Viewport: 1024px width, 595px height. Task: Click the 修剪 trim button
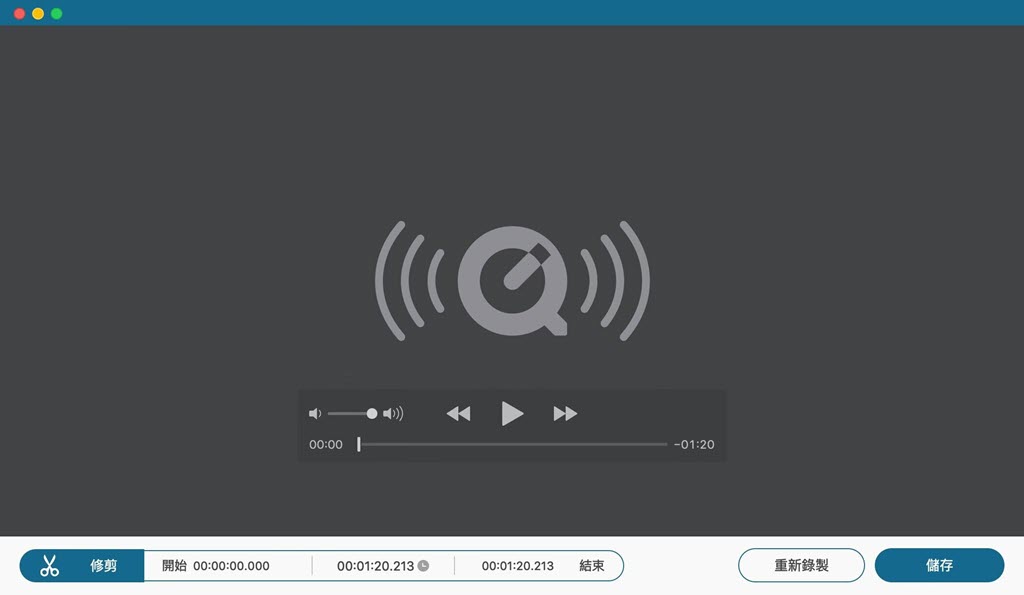pos(82,566)
